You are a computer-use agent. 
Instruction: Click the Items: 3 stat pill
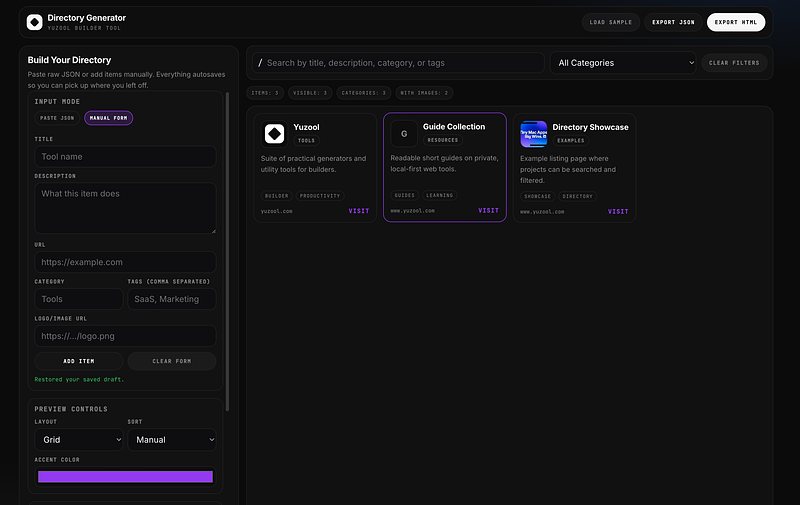click(265, 93)
